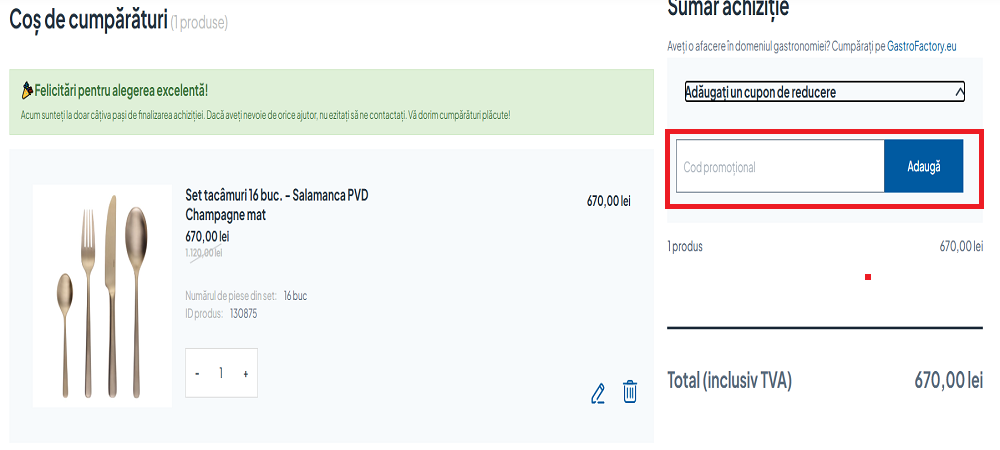Focus the Cod promoțional input field
Screen dimensions: 1000x450
(x=780, y=167)
